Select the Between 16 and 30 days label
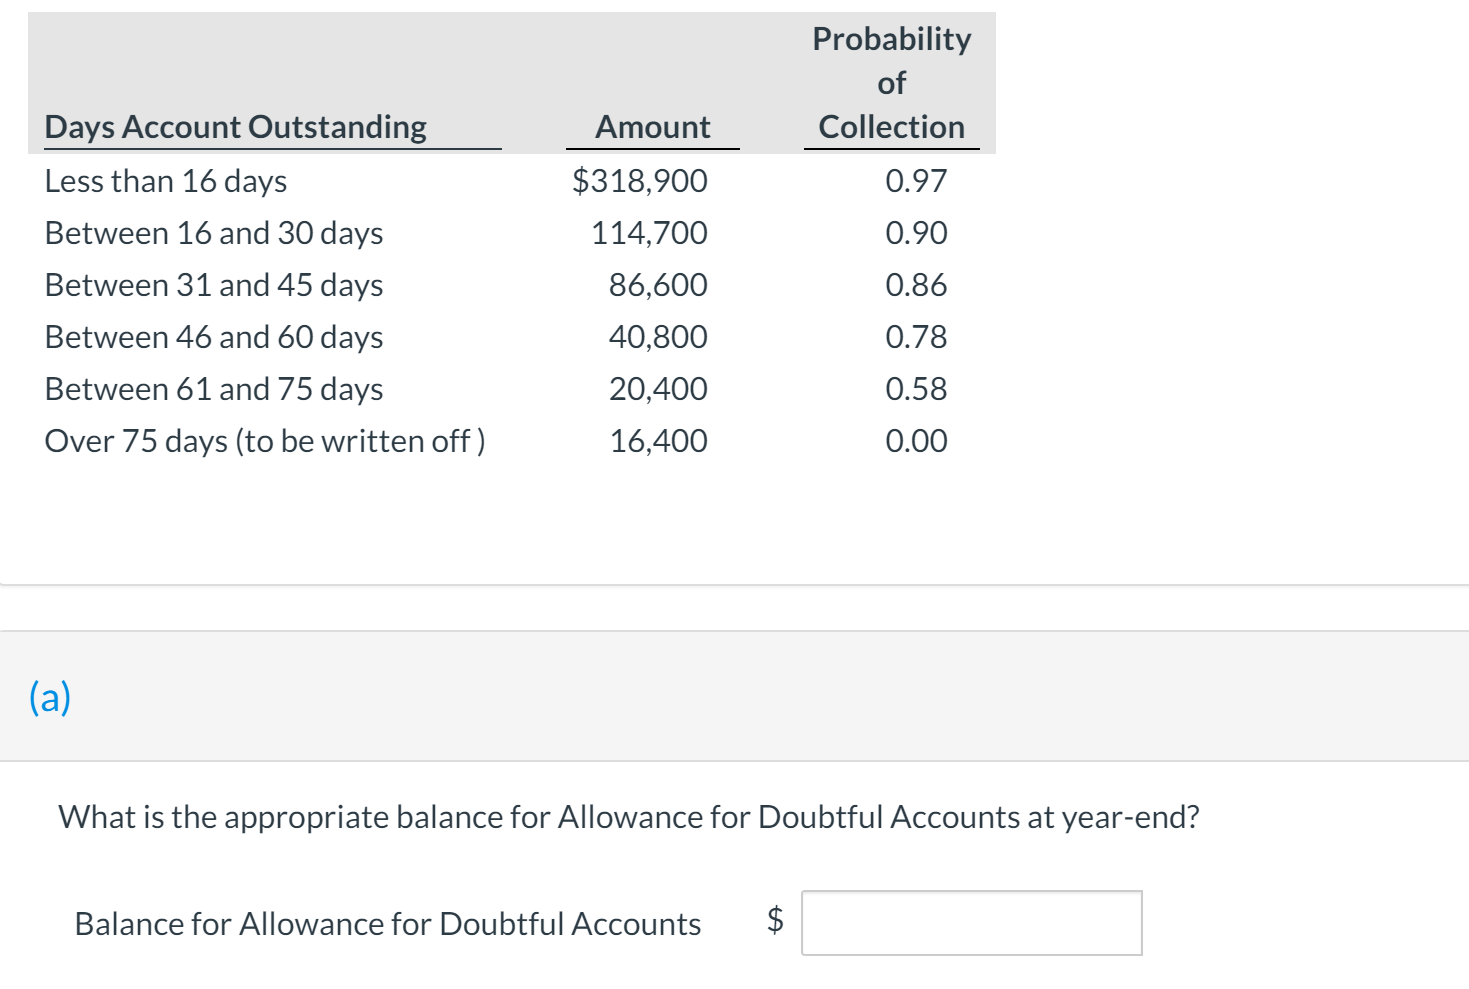Image resolution: width=1469 pixels, height=989 pixels. click(x=213, y=232)
